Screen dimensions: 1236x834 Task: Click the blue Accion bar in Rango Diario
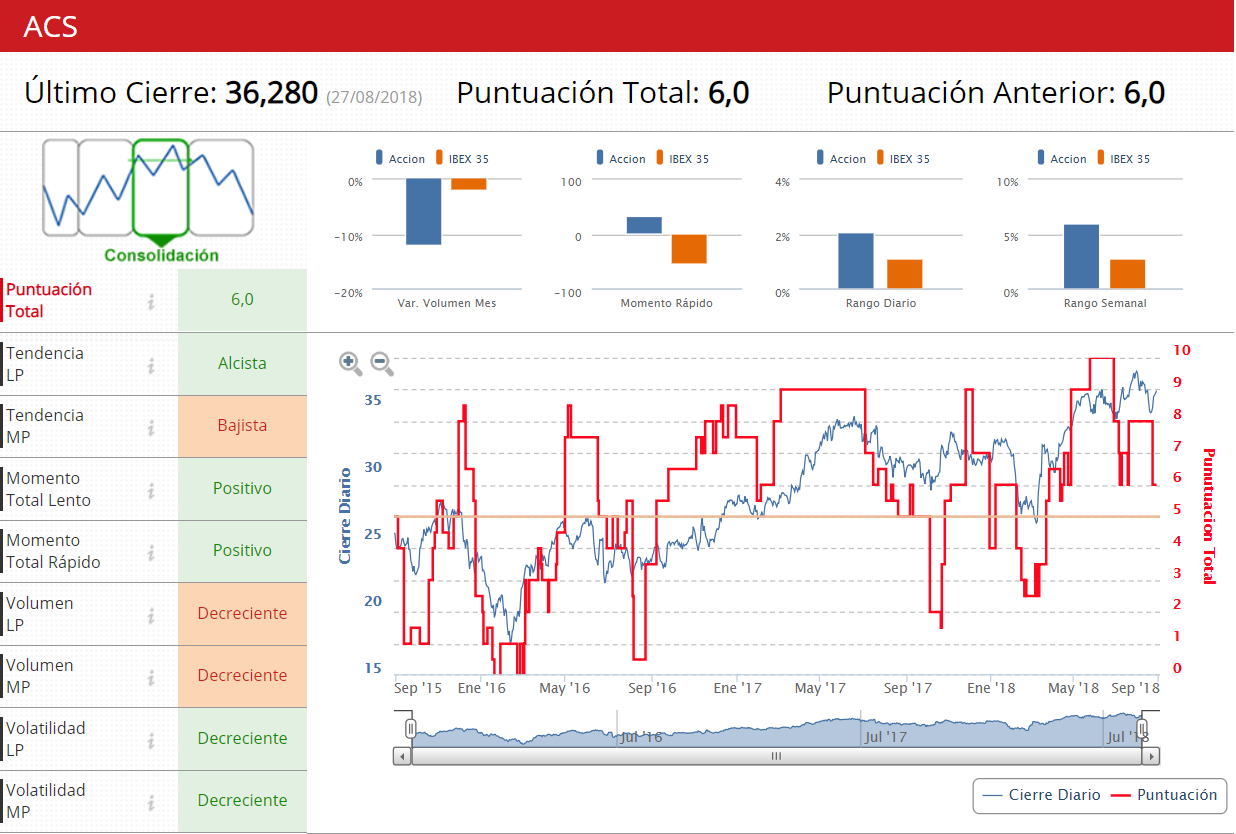(856, 262)
